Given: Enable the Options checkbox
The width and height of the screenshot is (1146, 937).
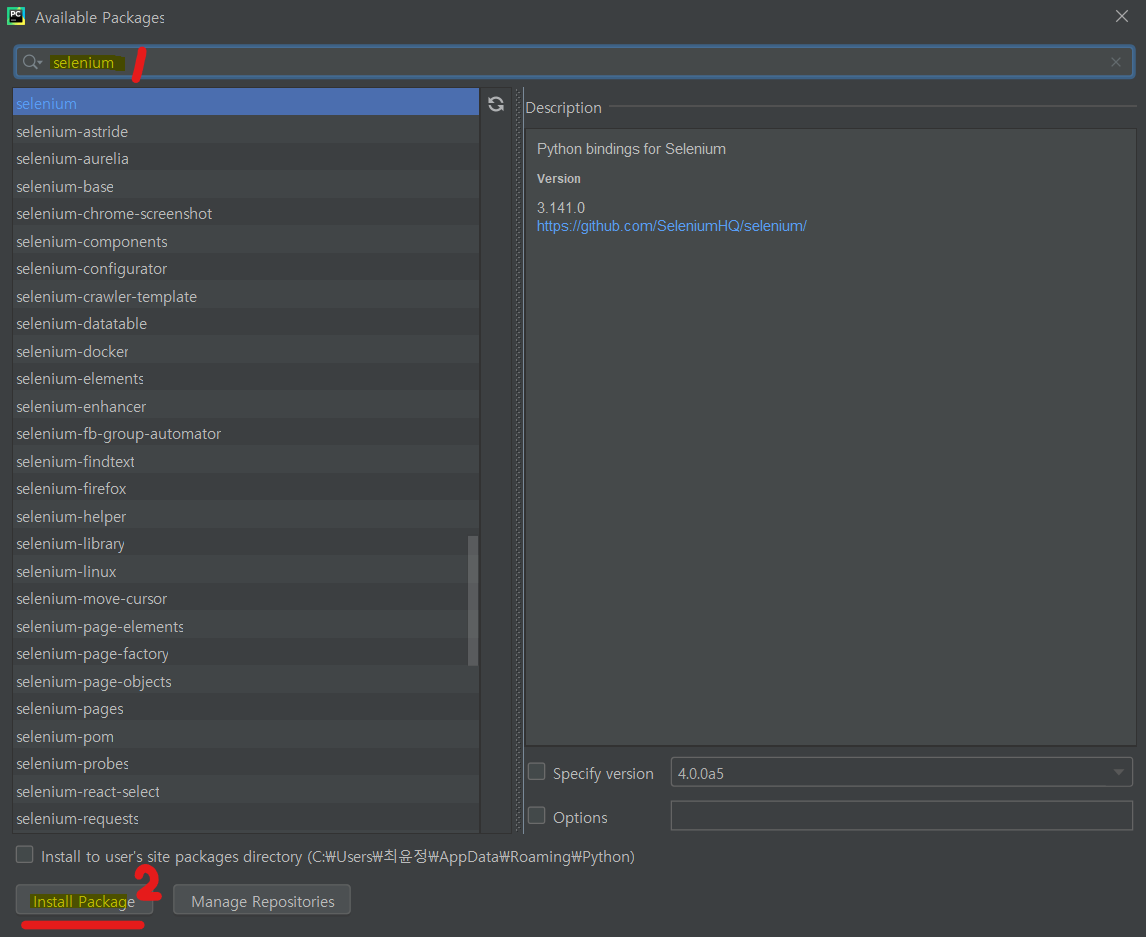Looking at the screenshot, I should click(x=536, y=816).
